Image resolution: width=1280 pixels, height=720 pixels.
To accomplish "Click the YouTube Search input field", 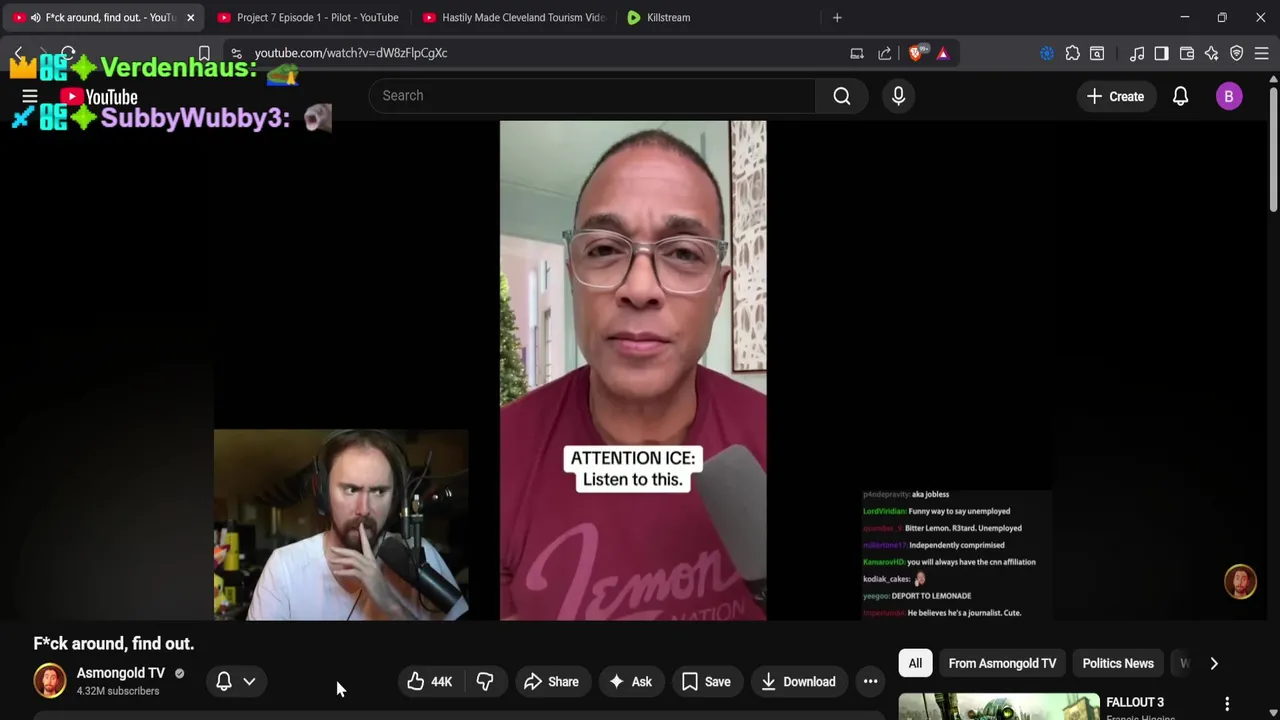I will pyautogui.click(x=592, y=96).
